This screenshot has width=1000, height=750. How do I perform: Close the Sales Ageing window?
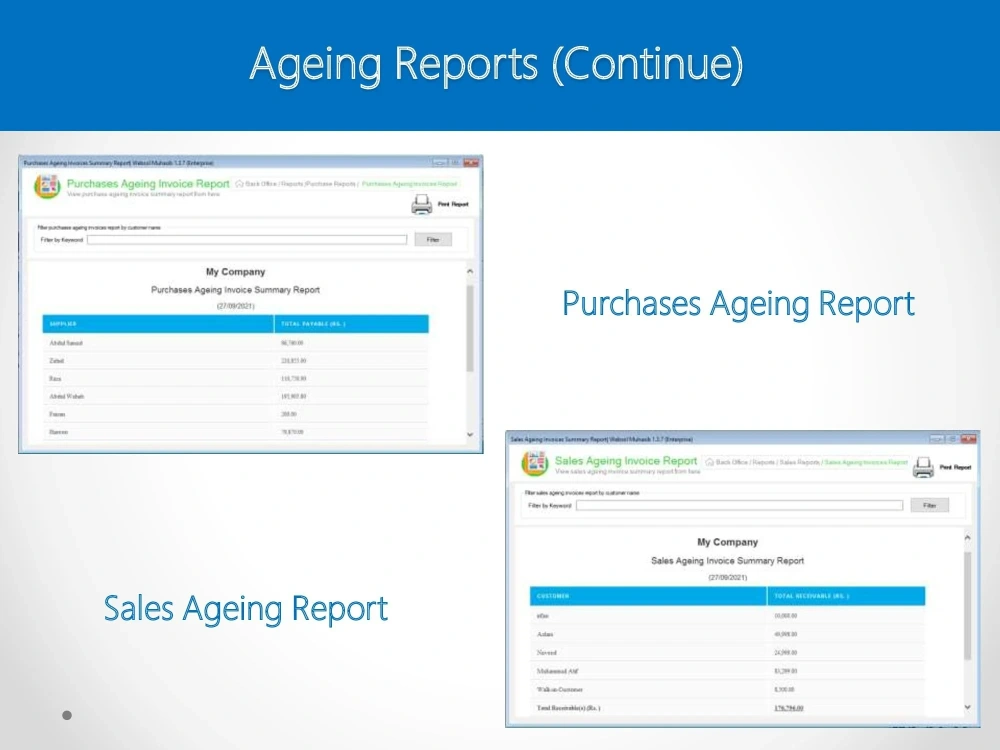[969, 439]
